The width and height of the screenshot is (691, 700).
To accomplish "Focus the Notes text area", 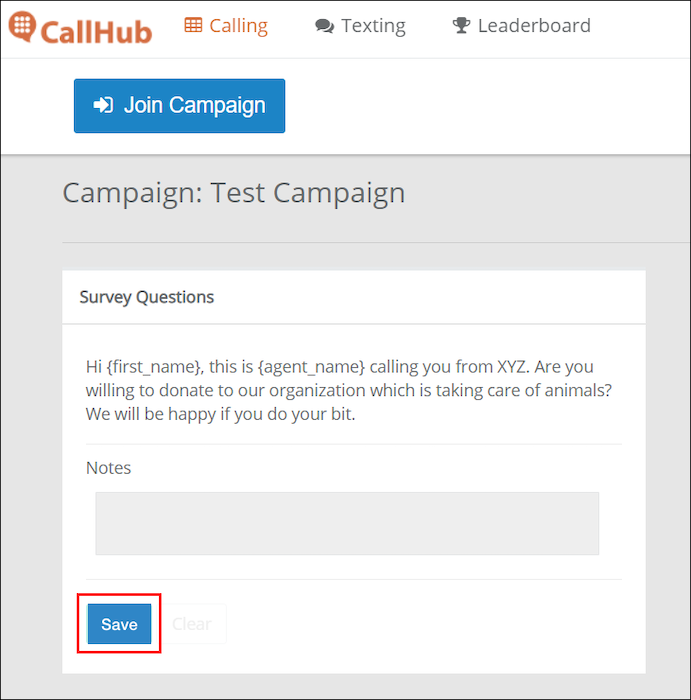I will [347, 523].
